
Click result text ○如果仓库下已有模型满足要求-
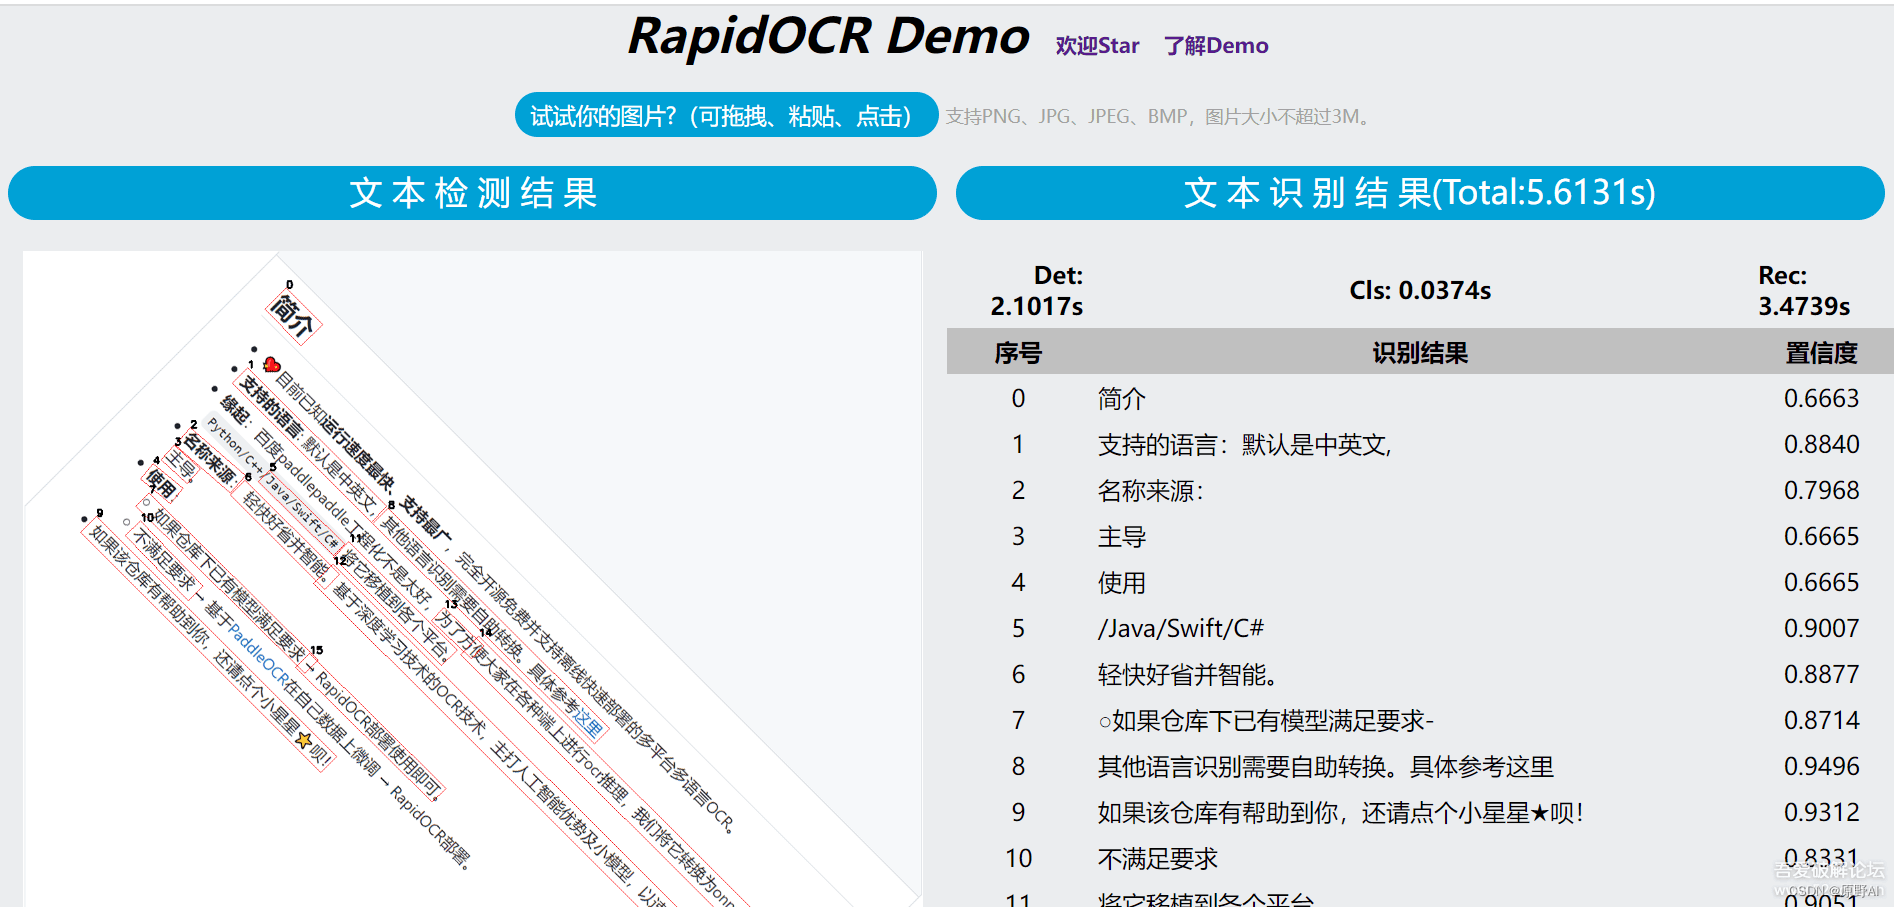coord(1266,721)
